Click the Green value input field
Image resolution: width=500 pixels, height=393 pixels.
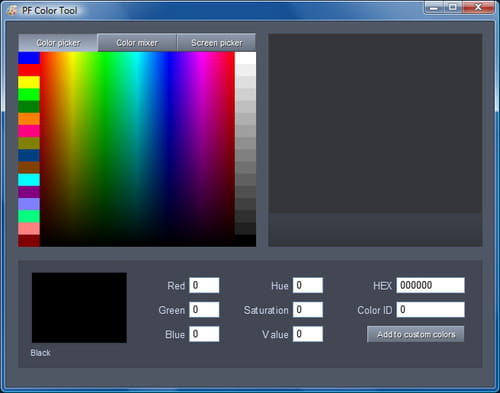[204, 310]
